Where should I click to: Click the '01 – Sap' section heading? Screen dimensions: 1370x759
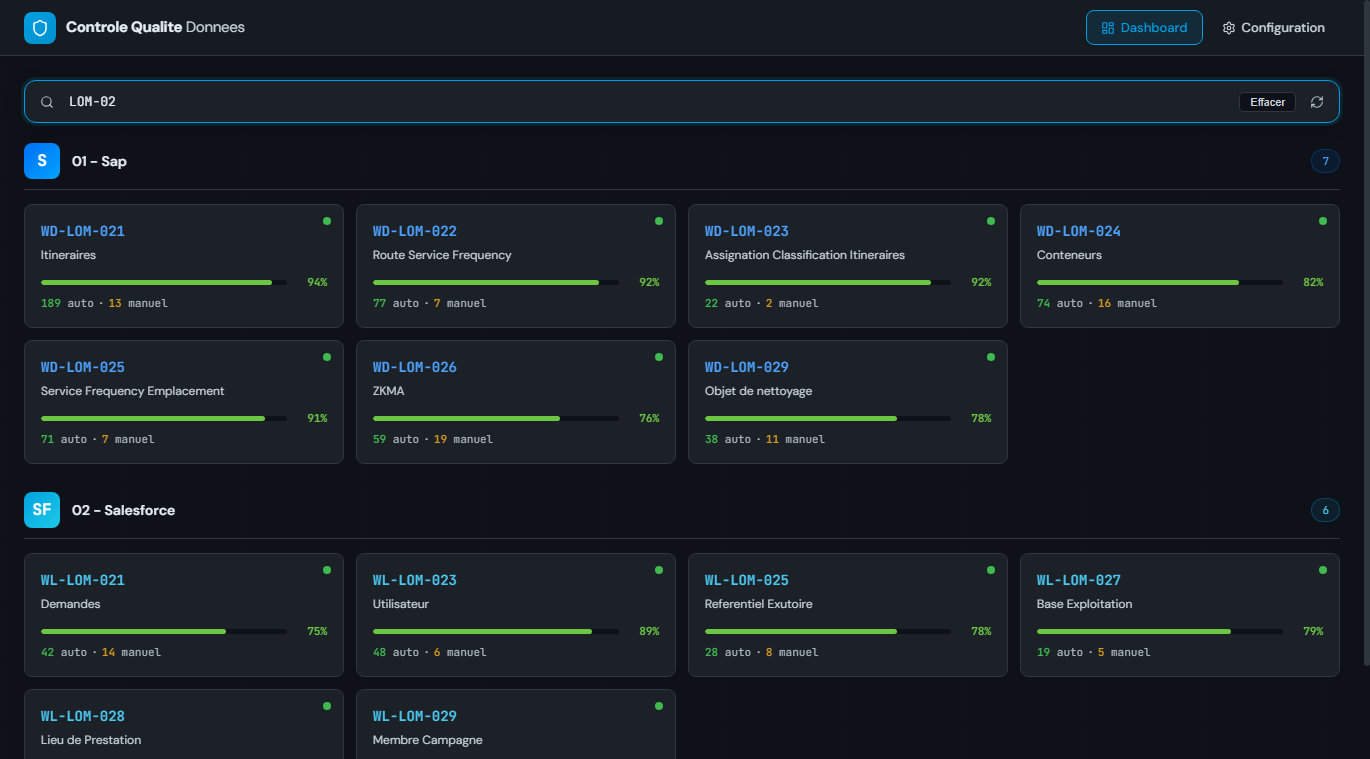tap(99, 161)
